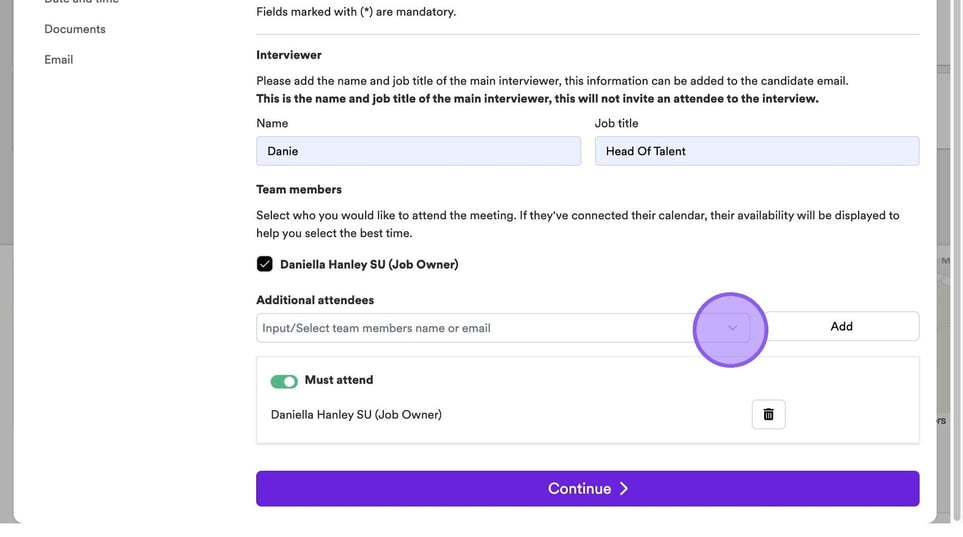Open the Documents section in sidebar

coord(75,29)
